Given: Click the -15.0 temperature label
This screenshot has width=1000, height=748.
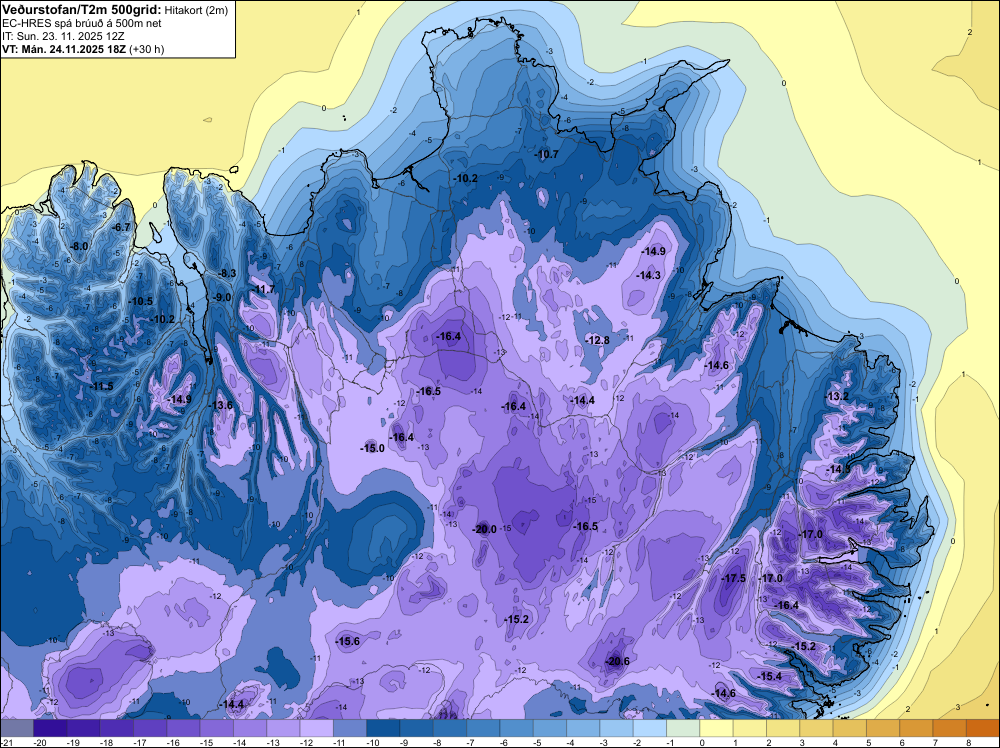Looking at the screenshot, I should pyautogui.click(x=373, y=448).
